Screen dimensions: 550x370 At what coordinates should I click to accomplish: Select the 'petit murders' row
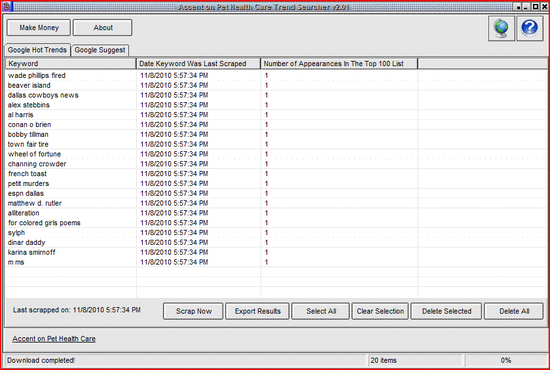(x=276, y=183)
